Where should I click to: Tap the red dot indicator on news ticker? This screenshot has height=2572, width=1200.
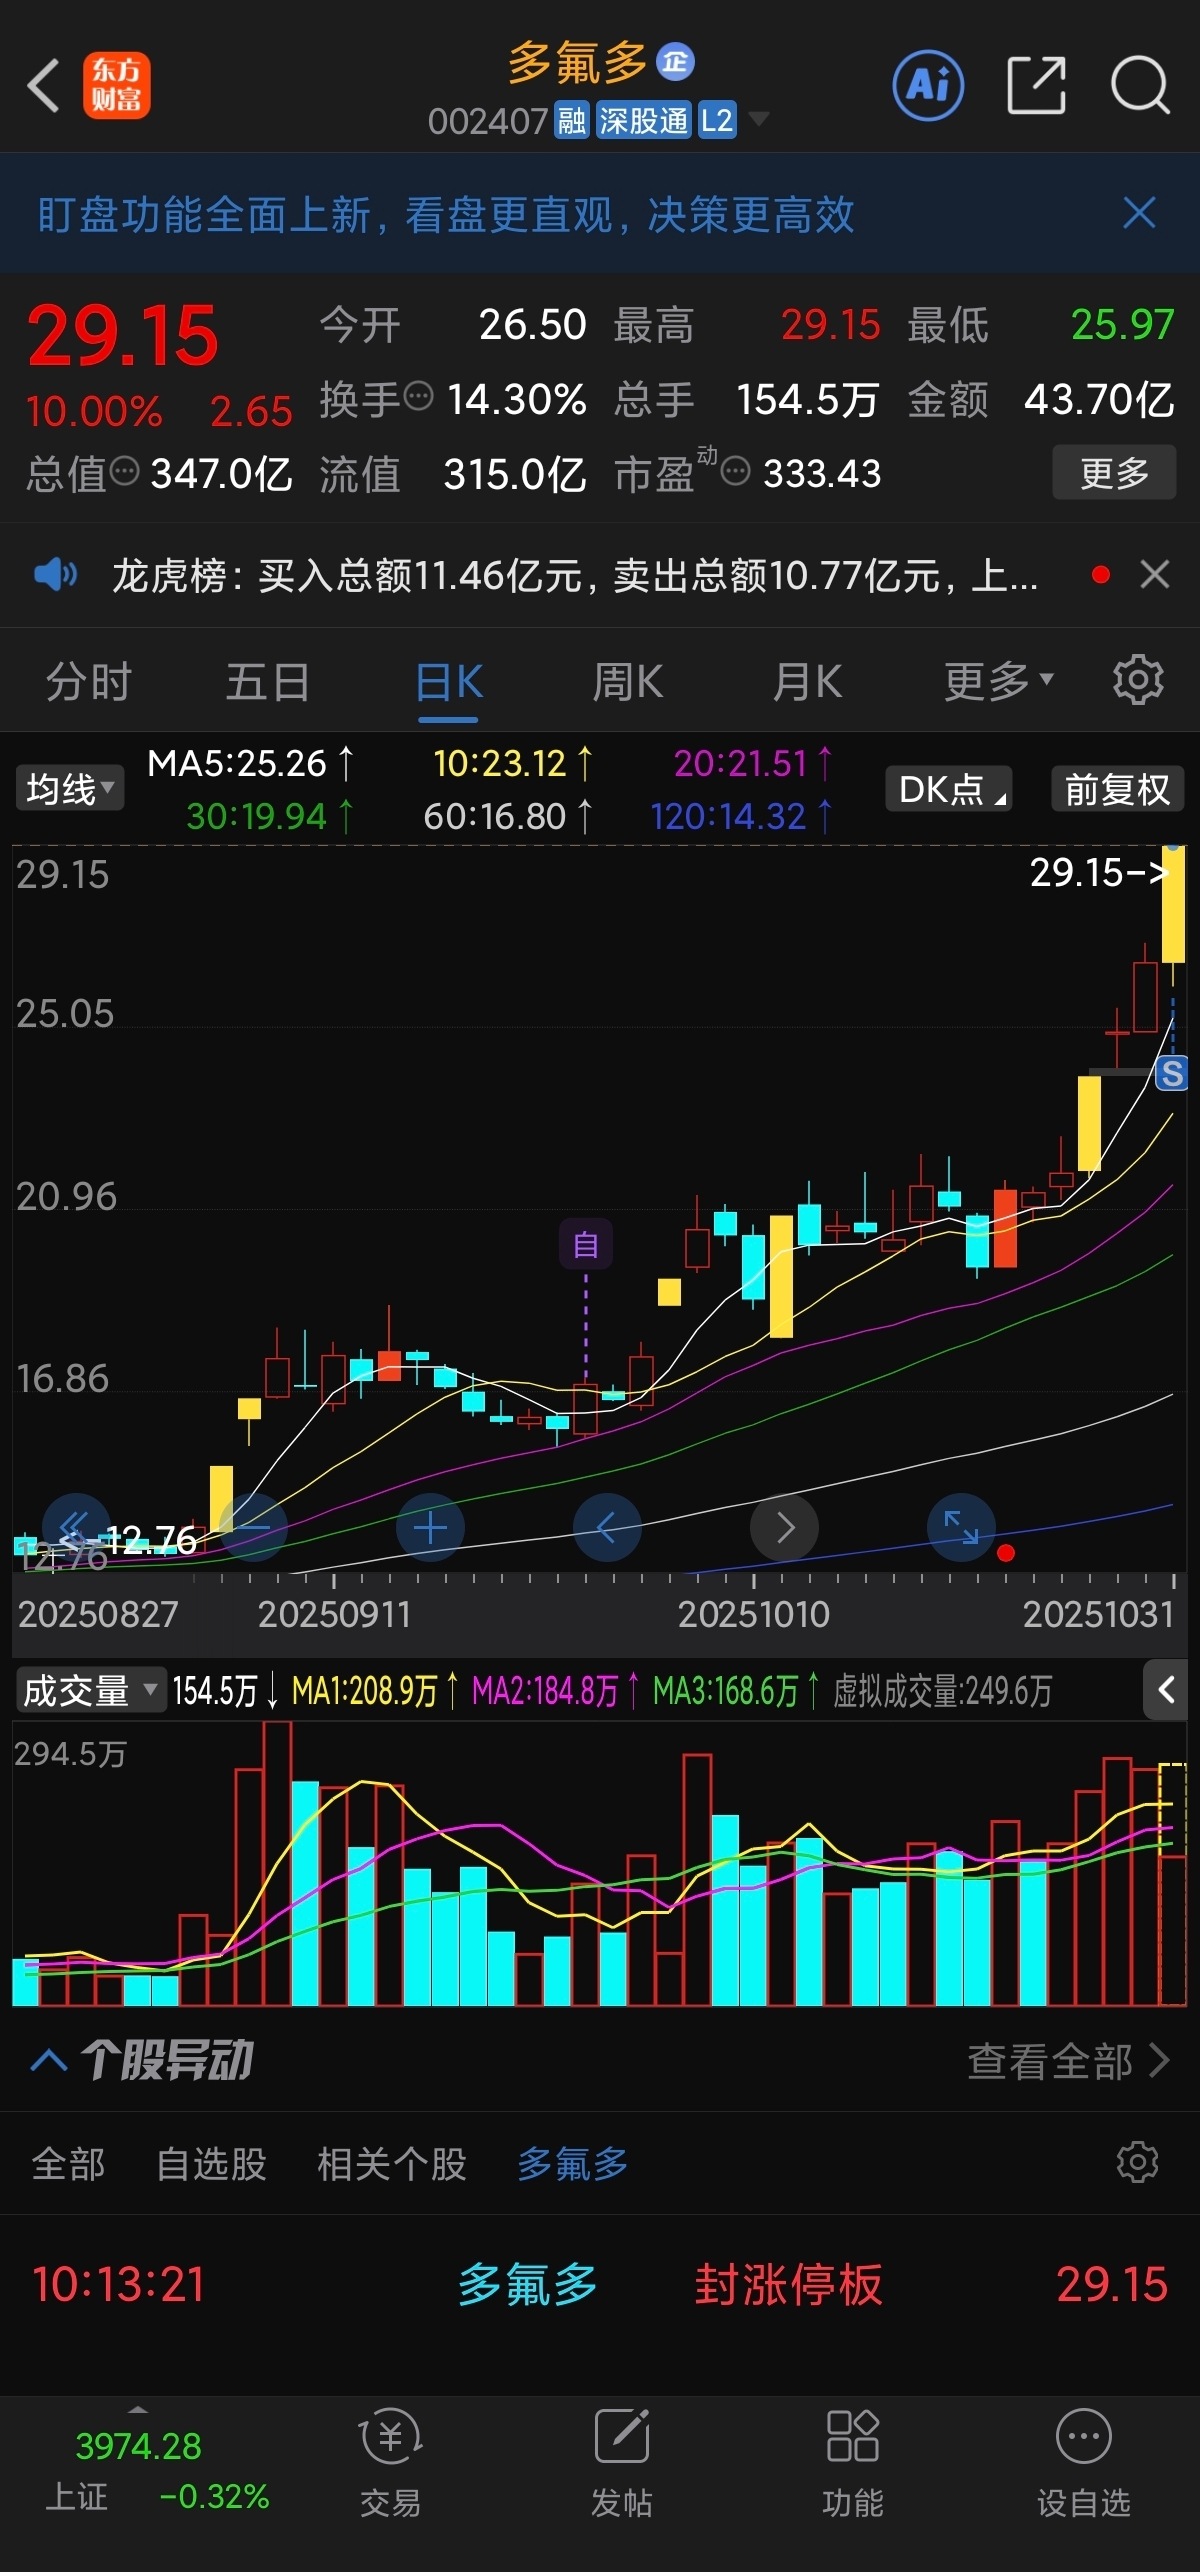tap(1101, 575)
